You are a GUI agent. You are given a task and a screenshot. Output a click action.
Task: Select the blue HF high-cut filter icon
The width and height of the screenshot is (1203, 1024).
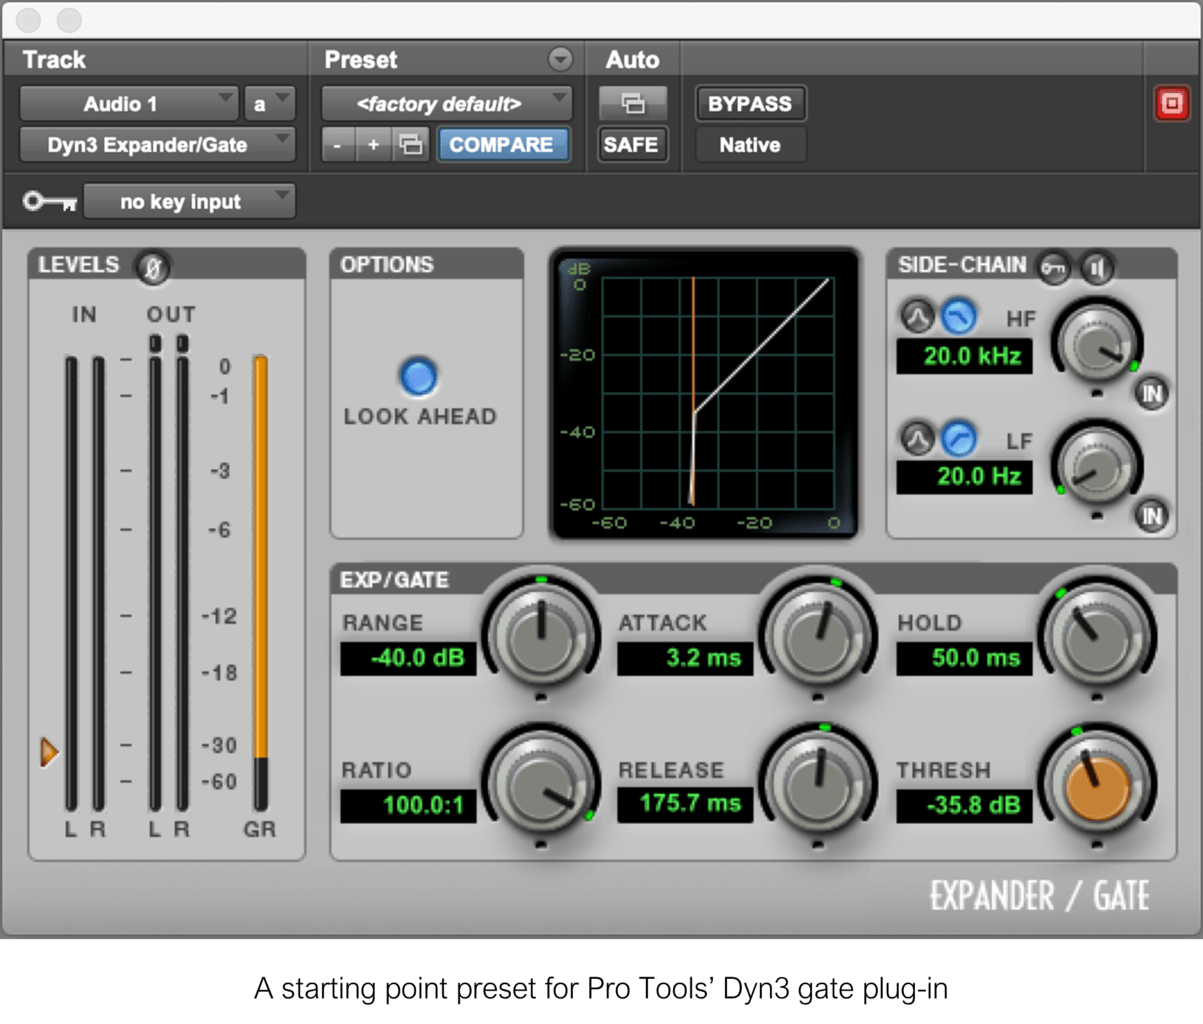(959, 316)
